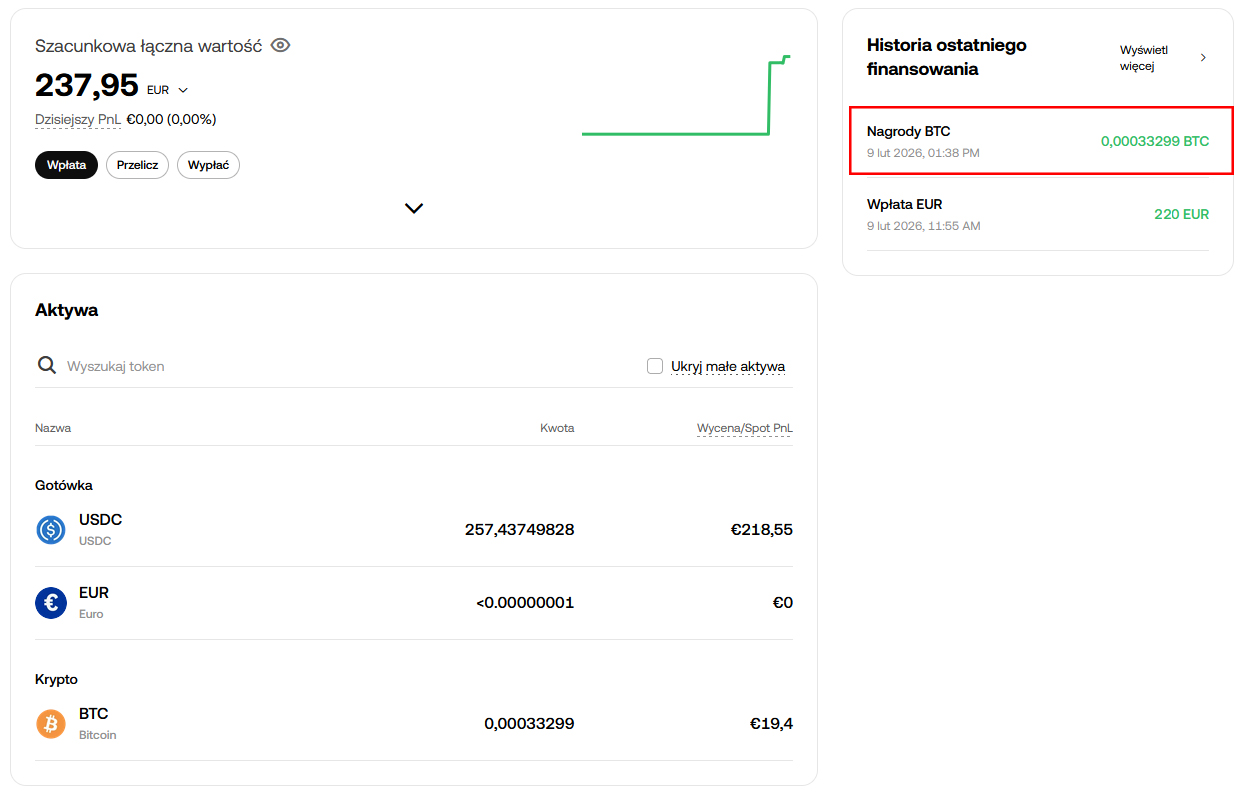Click the Bitcoin logo icon
The image size is (1245, 799).
click(51, 724)
